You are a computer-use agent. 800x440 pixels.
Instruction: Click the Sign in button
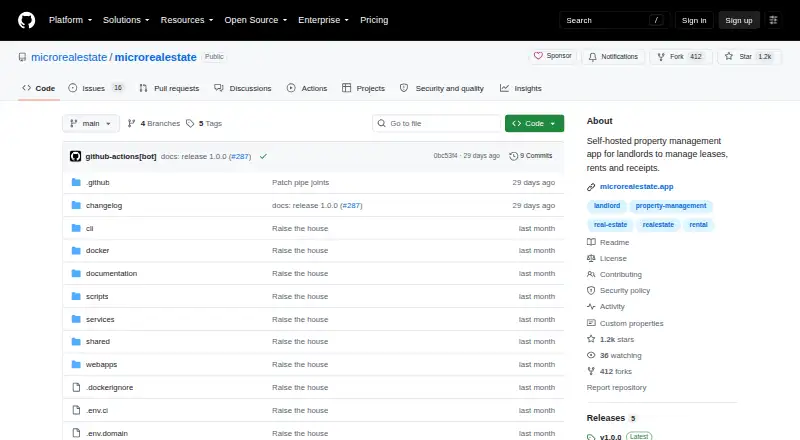coord(694,20)
